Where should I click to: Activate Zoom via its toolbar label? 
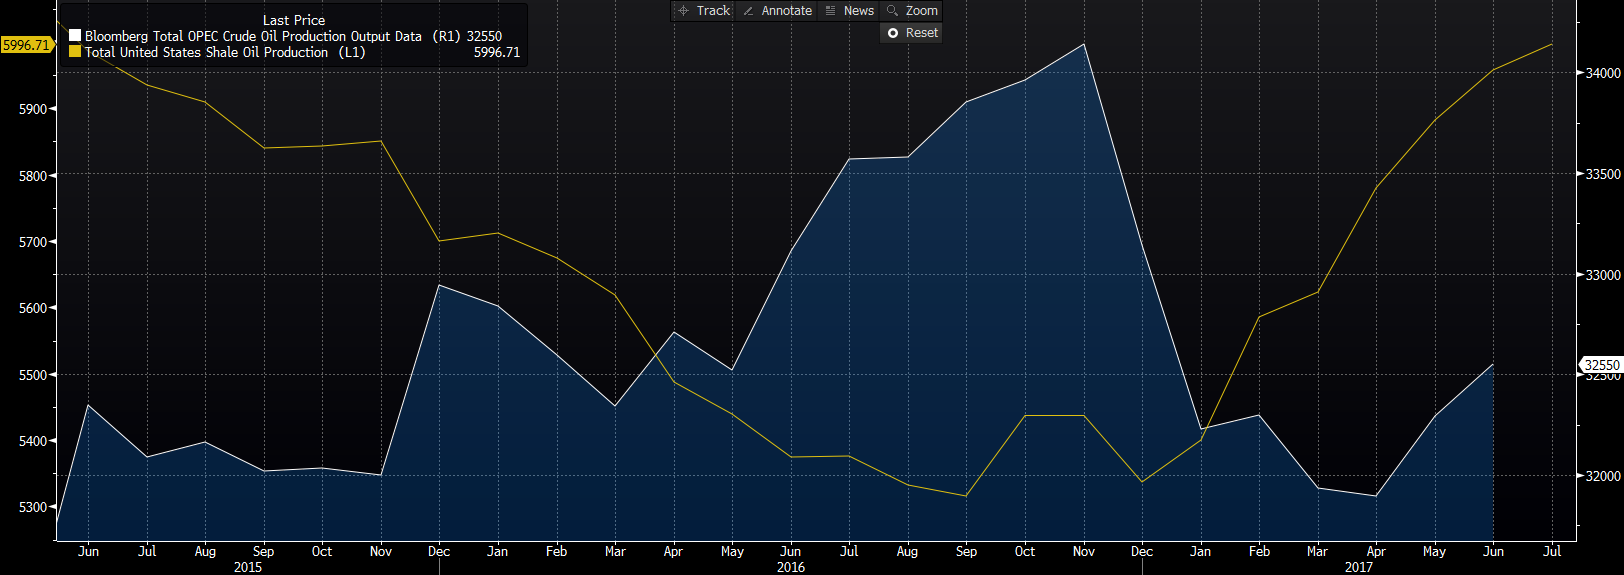click(921, 11)
